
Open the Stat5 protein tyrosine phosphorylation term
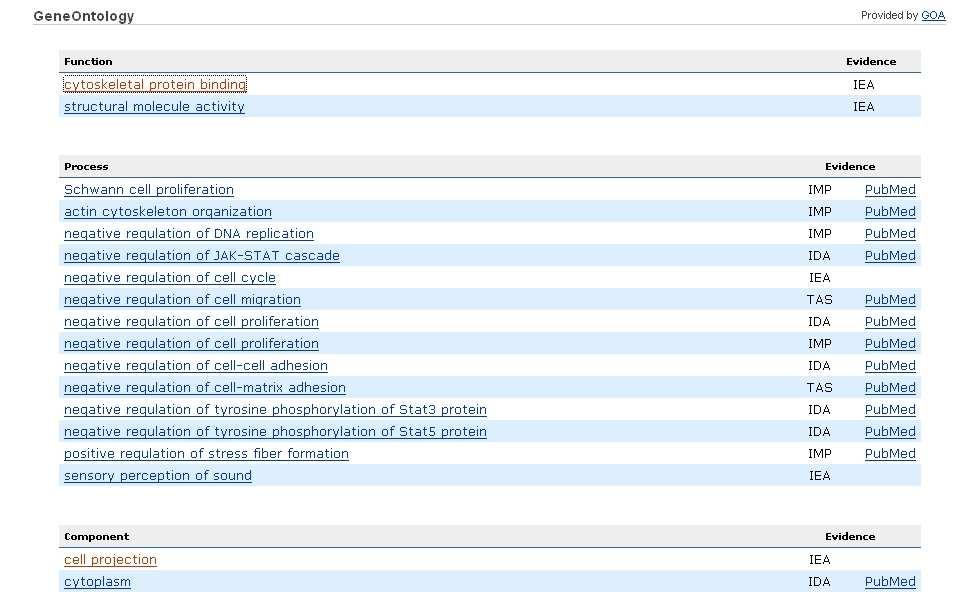click(x=275, y=432)
